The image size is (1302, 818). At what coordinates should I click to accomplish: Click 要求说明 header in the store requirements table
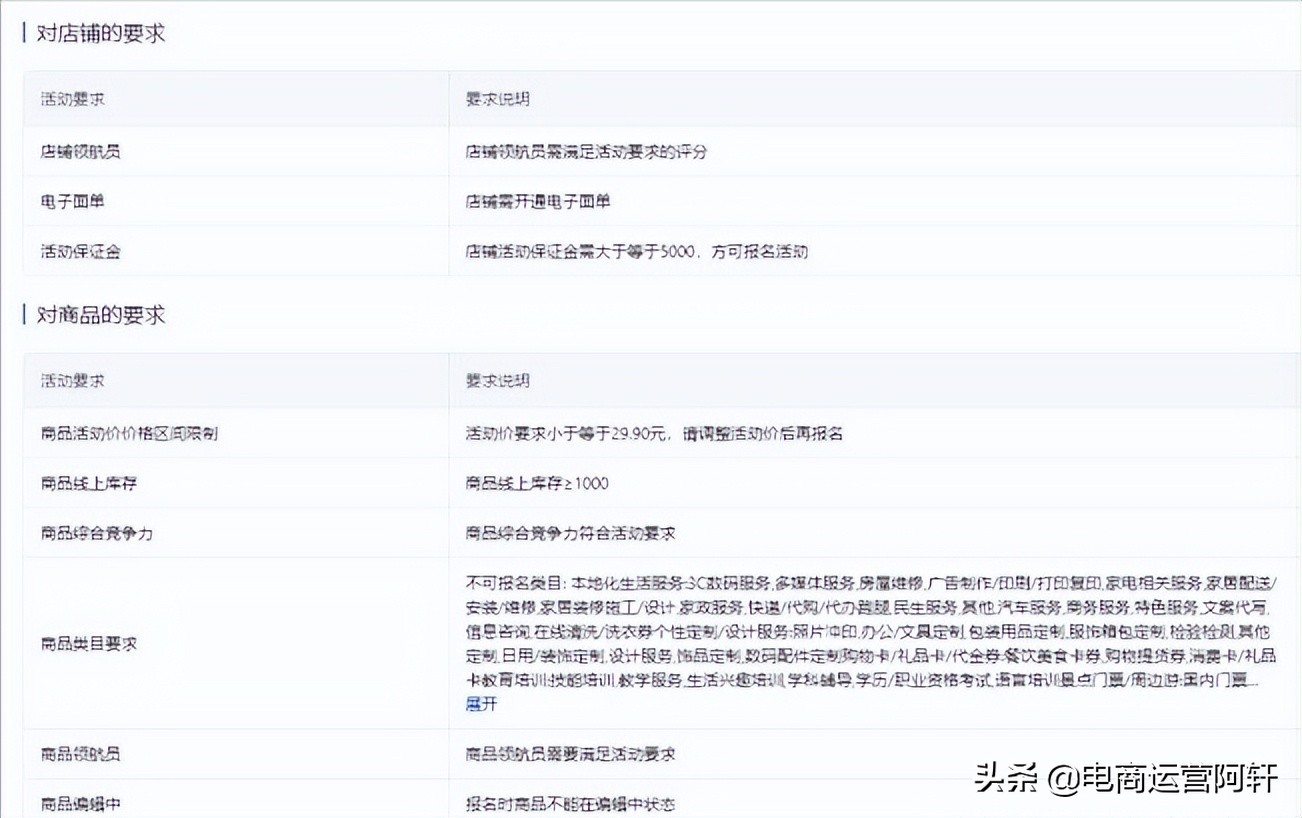tap(497, 99)
